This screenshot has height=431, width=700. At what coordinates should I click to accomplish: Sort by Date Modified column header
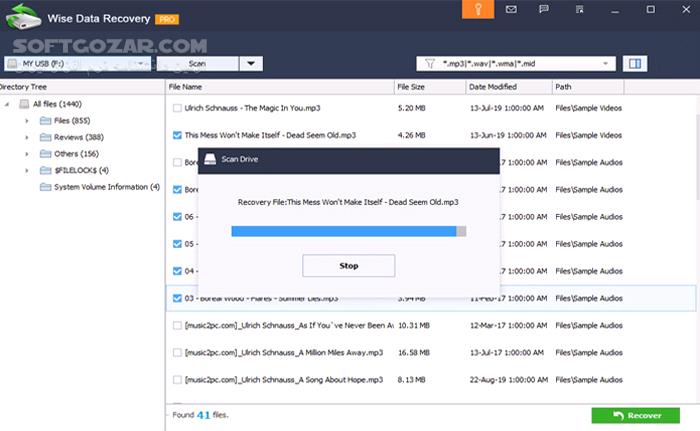509,87
